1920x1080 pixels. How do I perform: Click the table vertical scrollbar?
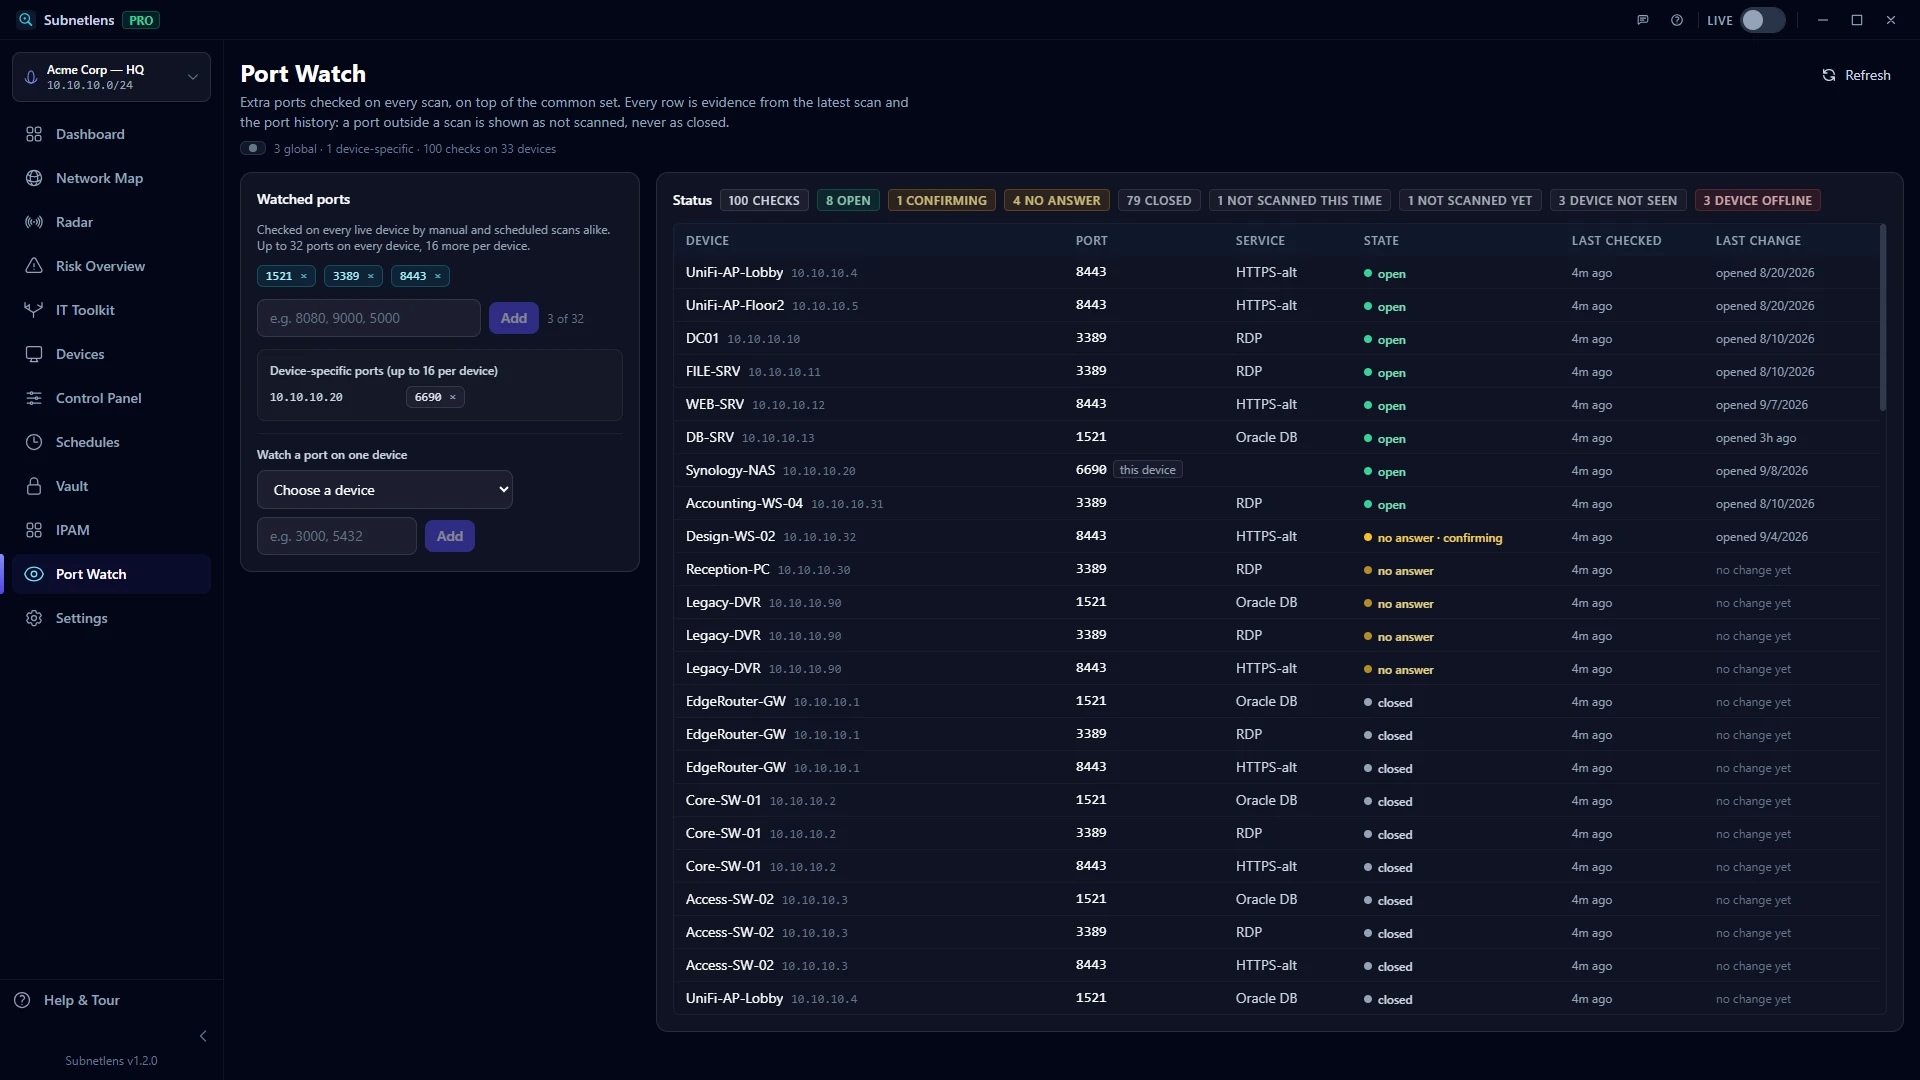(x=1882, y=318)
